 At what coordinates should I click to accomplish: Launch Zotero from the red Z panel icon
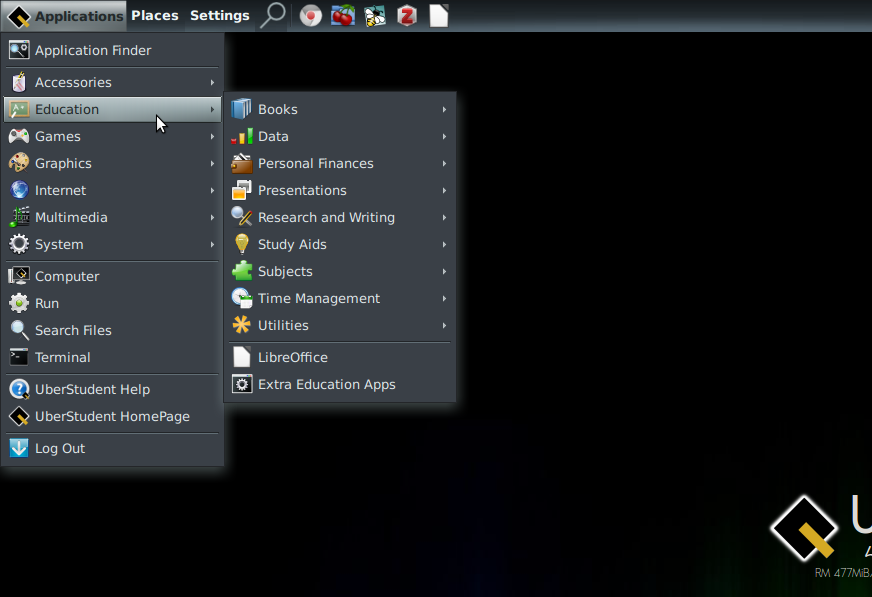tap(406, 16)
